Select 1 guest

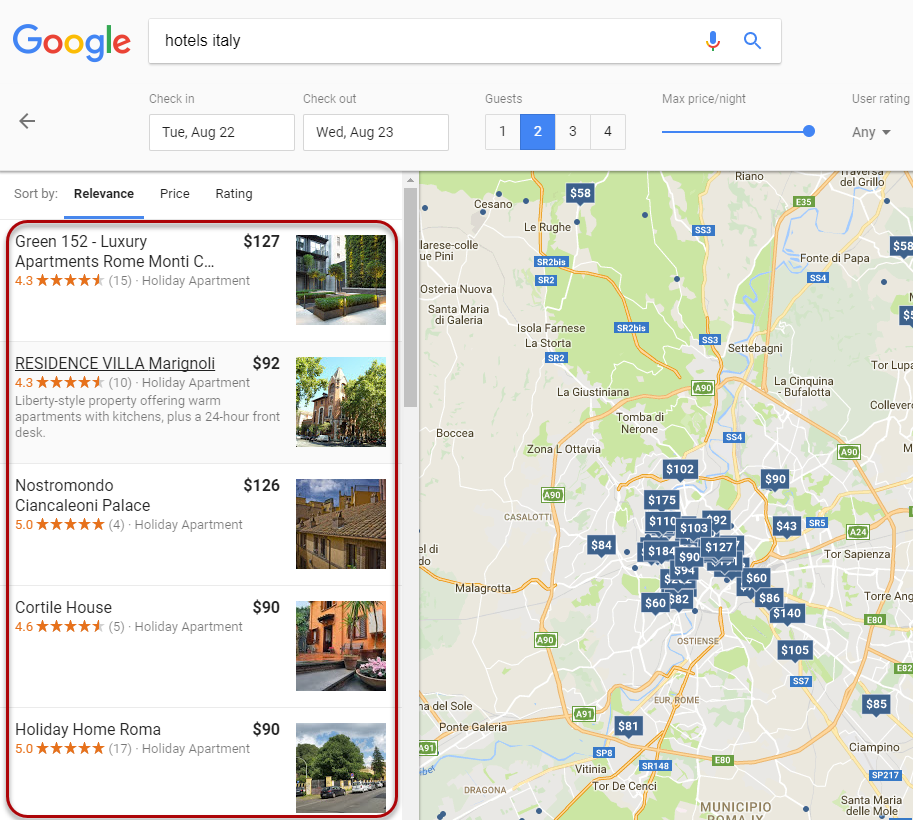pyautogui.click(x=502, y=132)
